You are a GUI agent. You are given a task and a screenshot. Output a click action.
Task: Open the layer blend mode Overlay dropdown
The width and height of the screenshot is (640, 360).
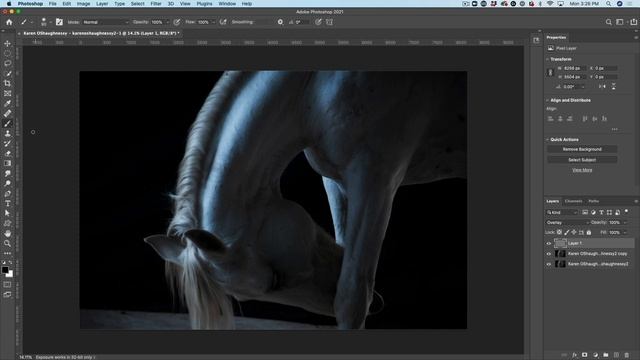tap(568, 222)
